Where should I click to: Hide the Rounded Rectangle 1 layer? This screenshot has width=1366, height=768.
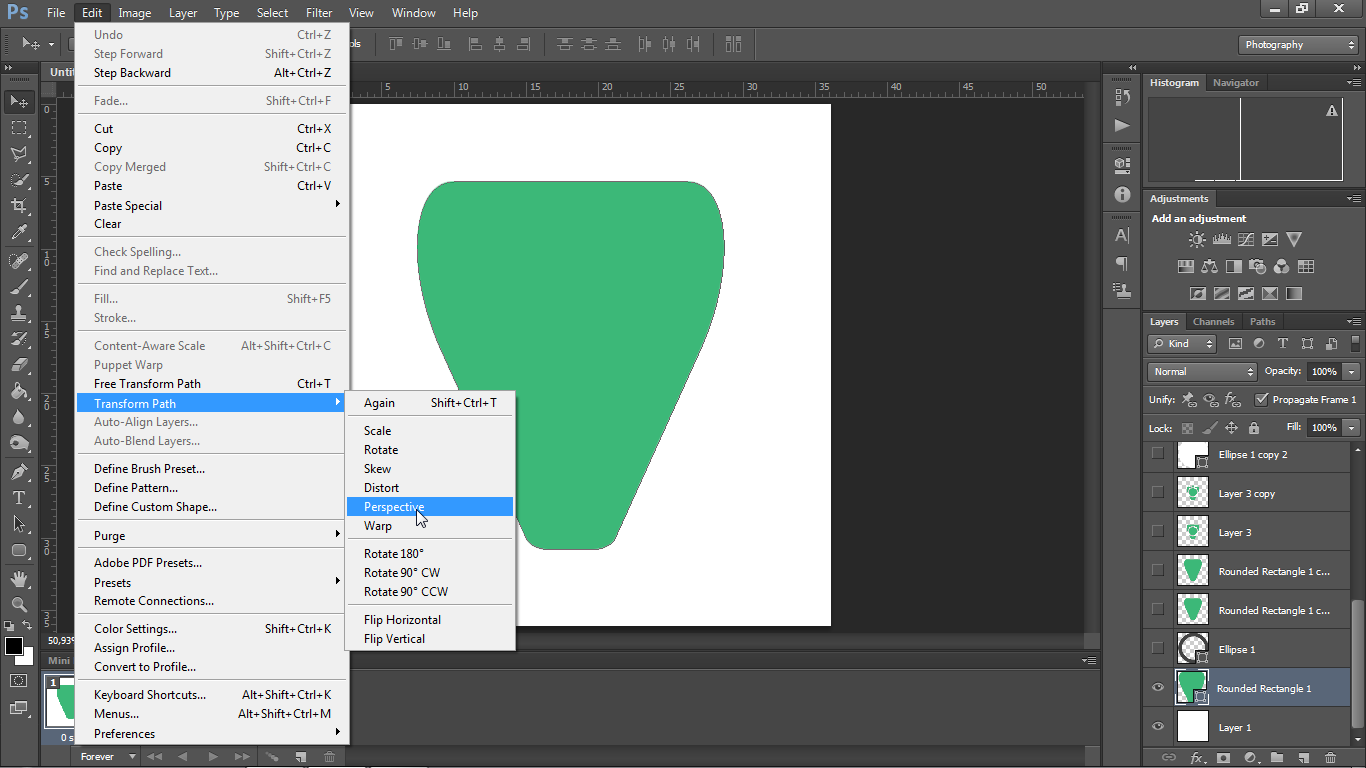[x=1158, y=688]
